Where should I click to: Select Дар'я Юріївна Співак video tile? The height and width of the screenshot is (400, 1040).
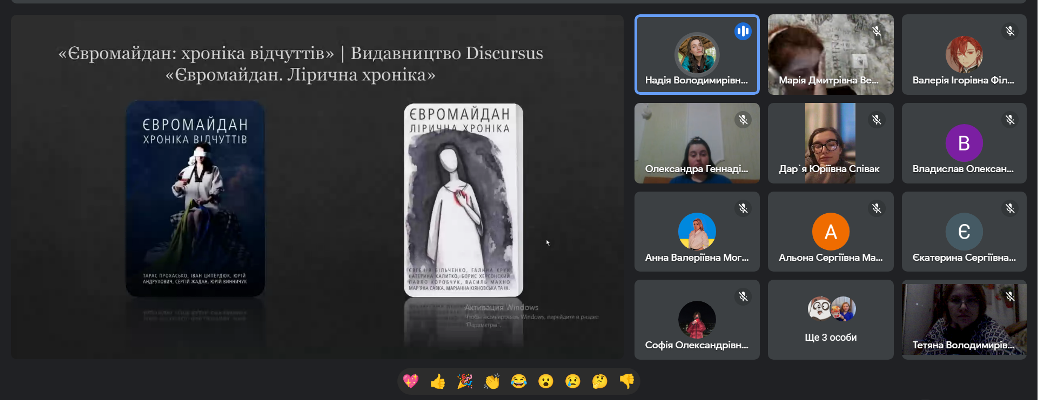pyautogui.click(x=831, y=143)
